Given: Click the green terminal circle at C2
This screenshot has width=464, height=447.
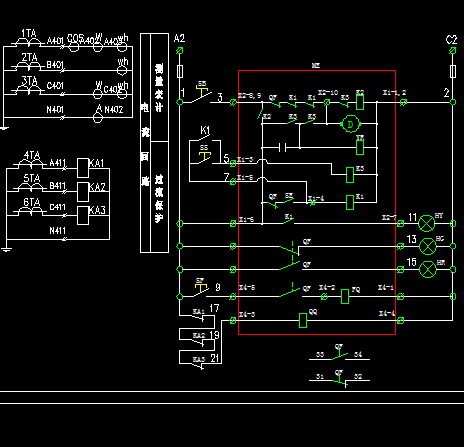Looking at the screenshot, I should 453,51.
